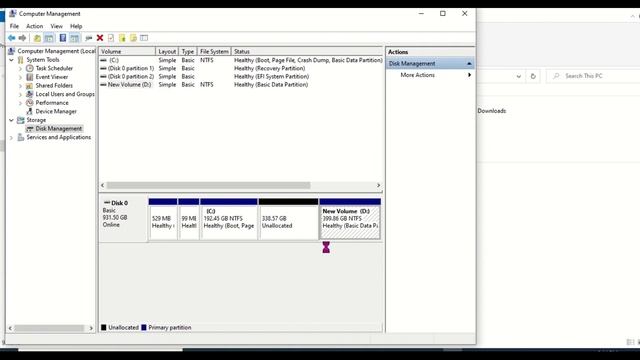Sort by the File System column header
Screen dimensions: 640x360
(214, 51)
